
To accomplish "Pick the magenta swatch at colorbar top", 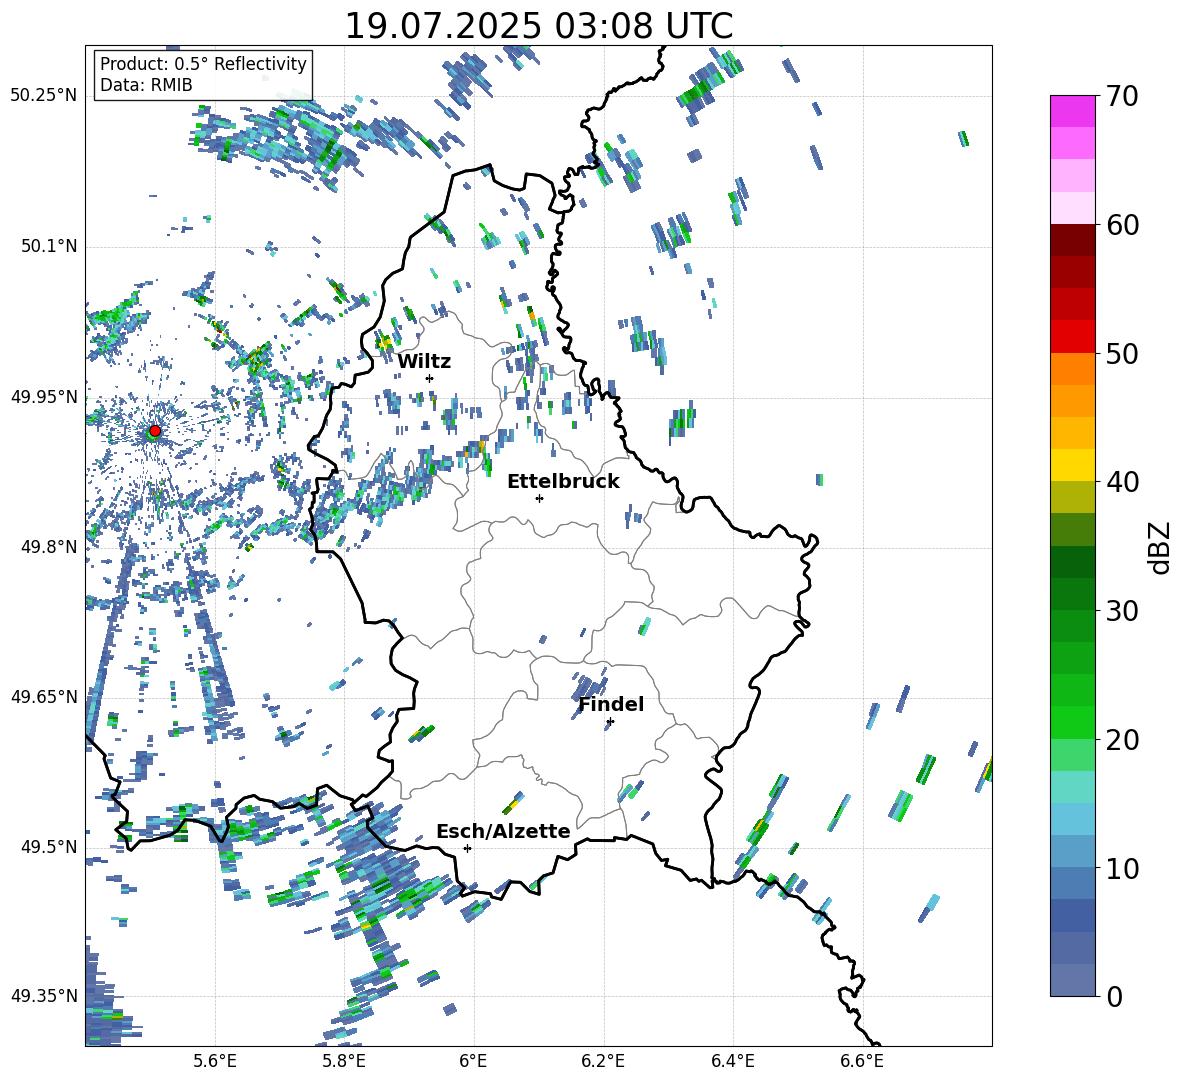I will pos(1072,111).
